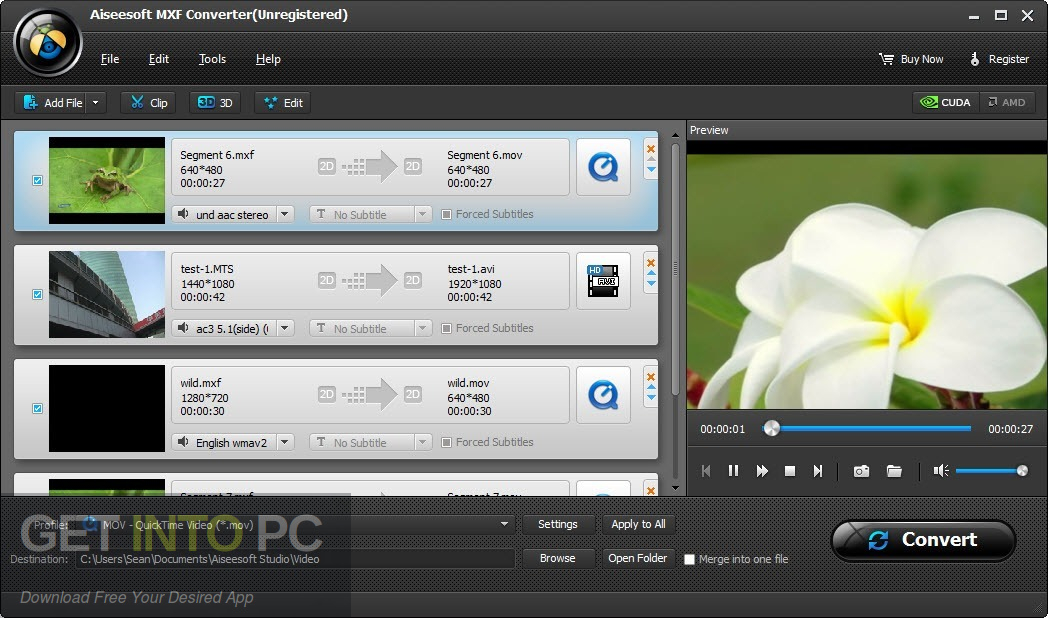Toggle AMD acceleration

(x=1007, y=102)
